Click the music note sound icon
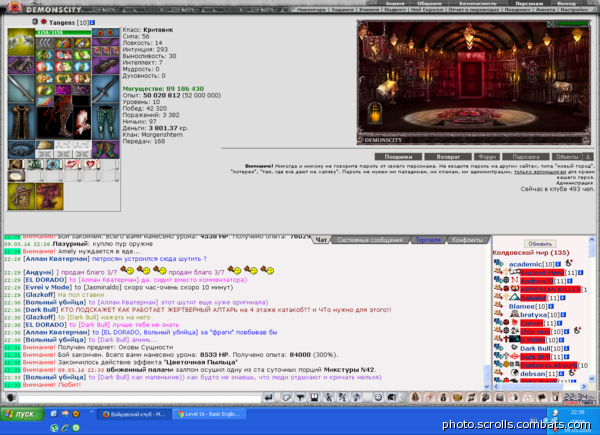This screenshot has width=600, height=435. pyautogui.click(x=356, y=398)
